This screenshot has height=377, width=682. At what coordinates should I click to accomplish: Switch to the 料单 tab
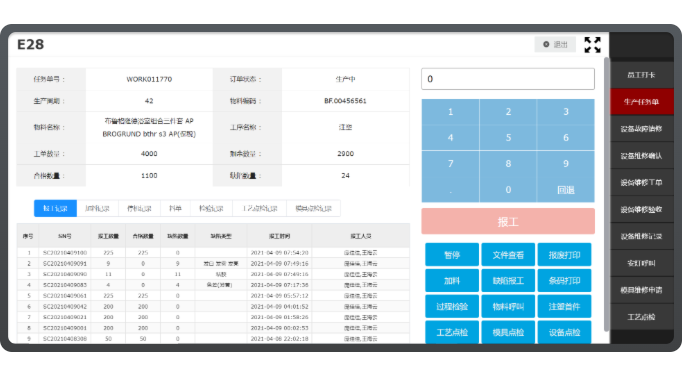point(175,208)
